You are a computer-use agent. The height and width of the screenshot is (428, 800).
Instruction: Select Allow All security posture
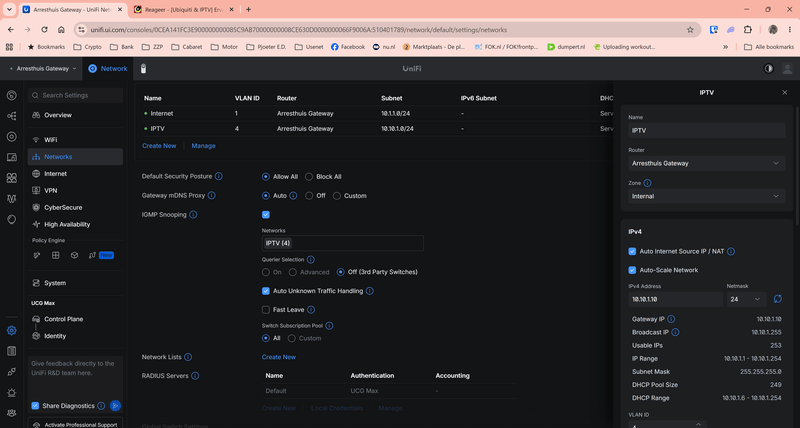pos(266,177)
